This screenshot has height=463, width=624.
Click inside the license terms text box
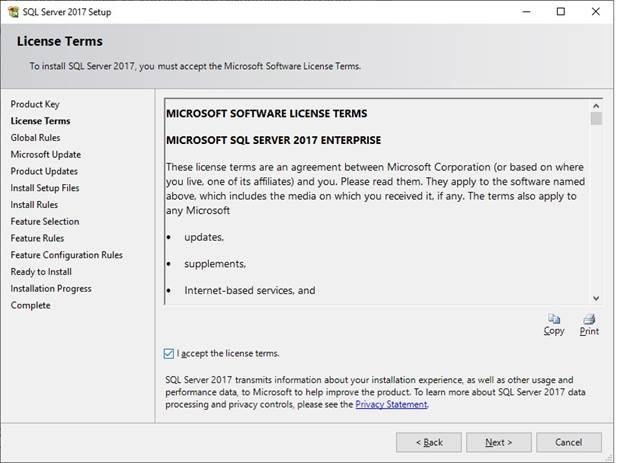coord(375,200)
